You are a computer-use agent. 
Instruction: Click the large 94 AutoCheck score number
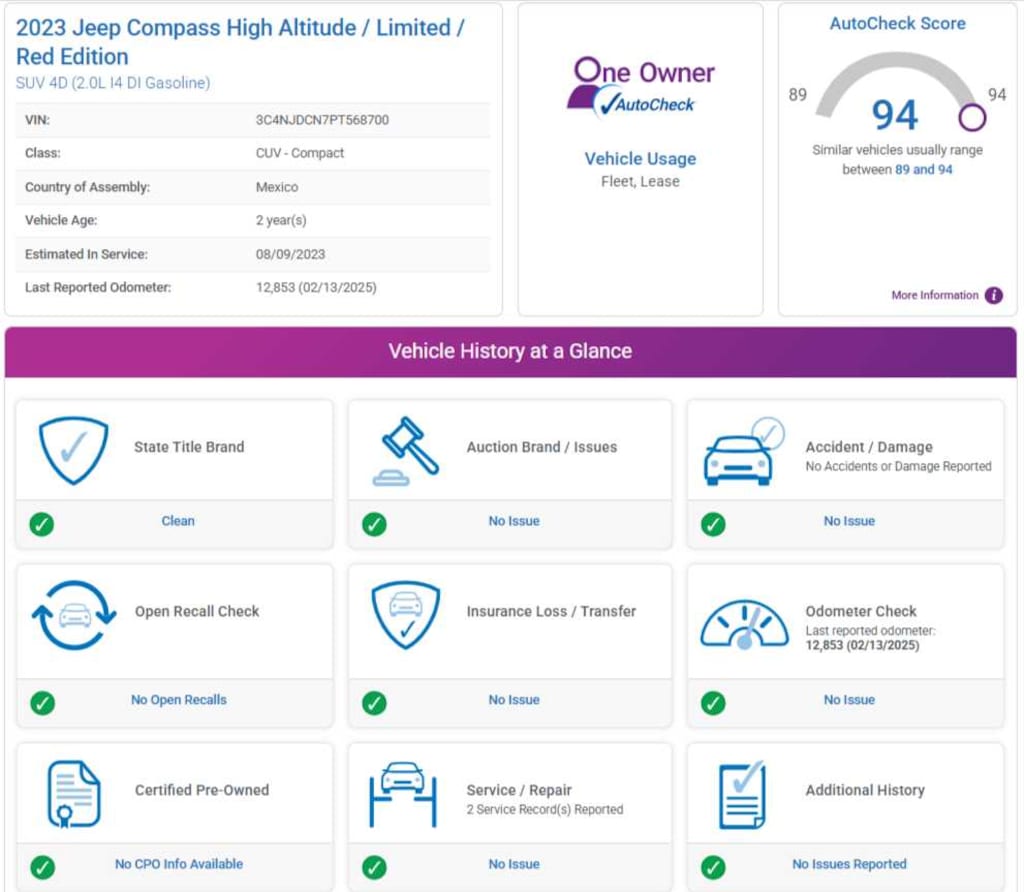click(x=895, y=114)
